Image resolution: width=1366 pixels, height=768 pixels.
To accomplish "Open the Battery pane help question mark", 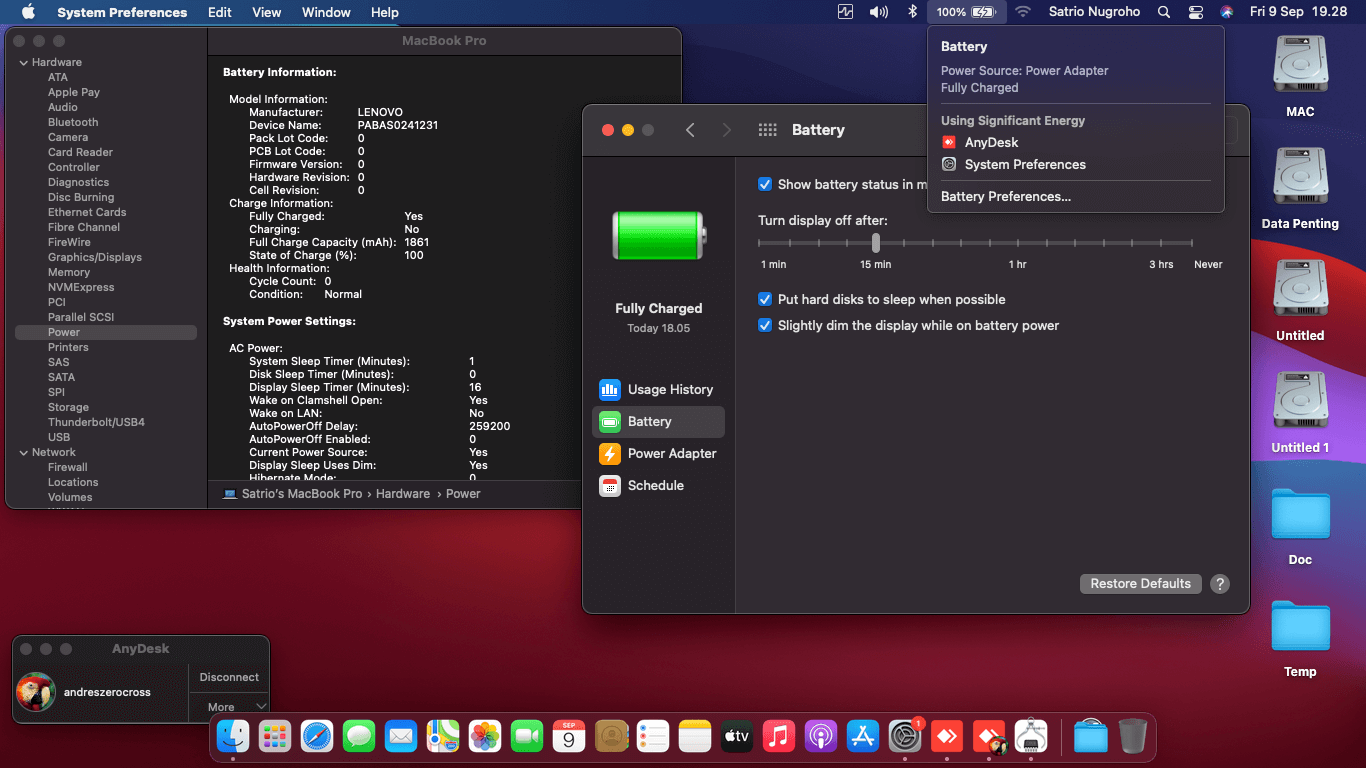I will click(x=1219, y=584).
